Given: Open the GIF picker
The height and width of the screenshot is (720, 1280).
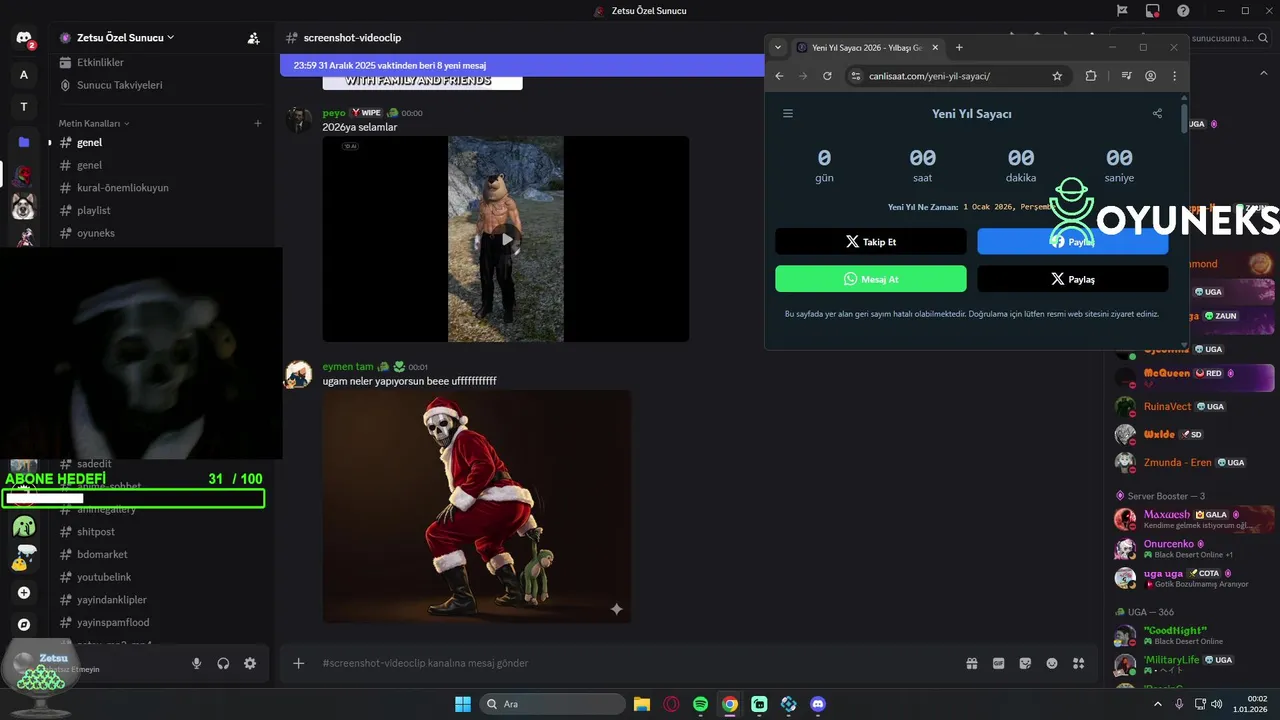Looking at the screenshot, I should [998, 663].
